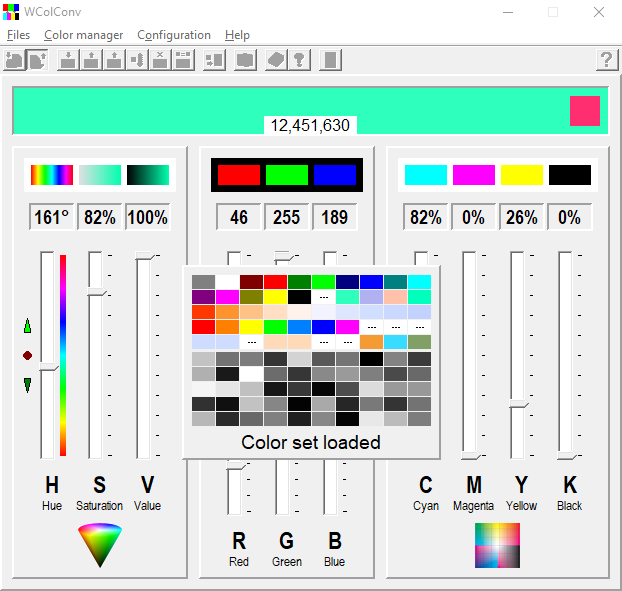Image resolution: width=622 pixels, height=591 pixels.
Task: Open the Configuration menu
Action: click(x=174, y=35)
